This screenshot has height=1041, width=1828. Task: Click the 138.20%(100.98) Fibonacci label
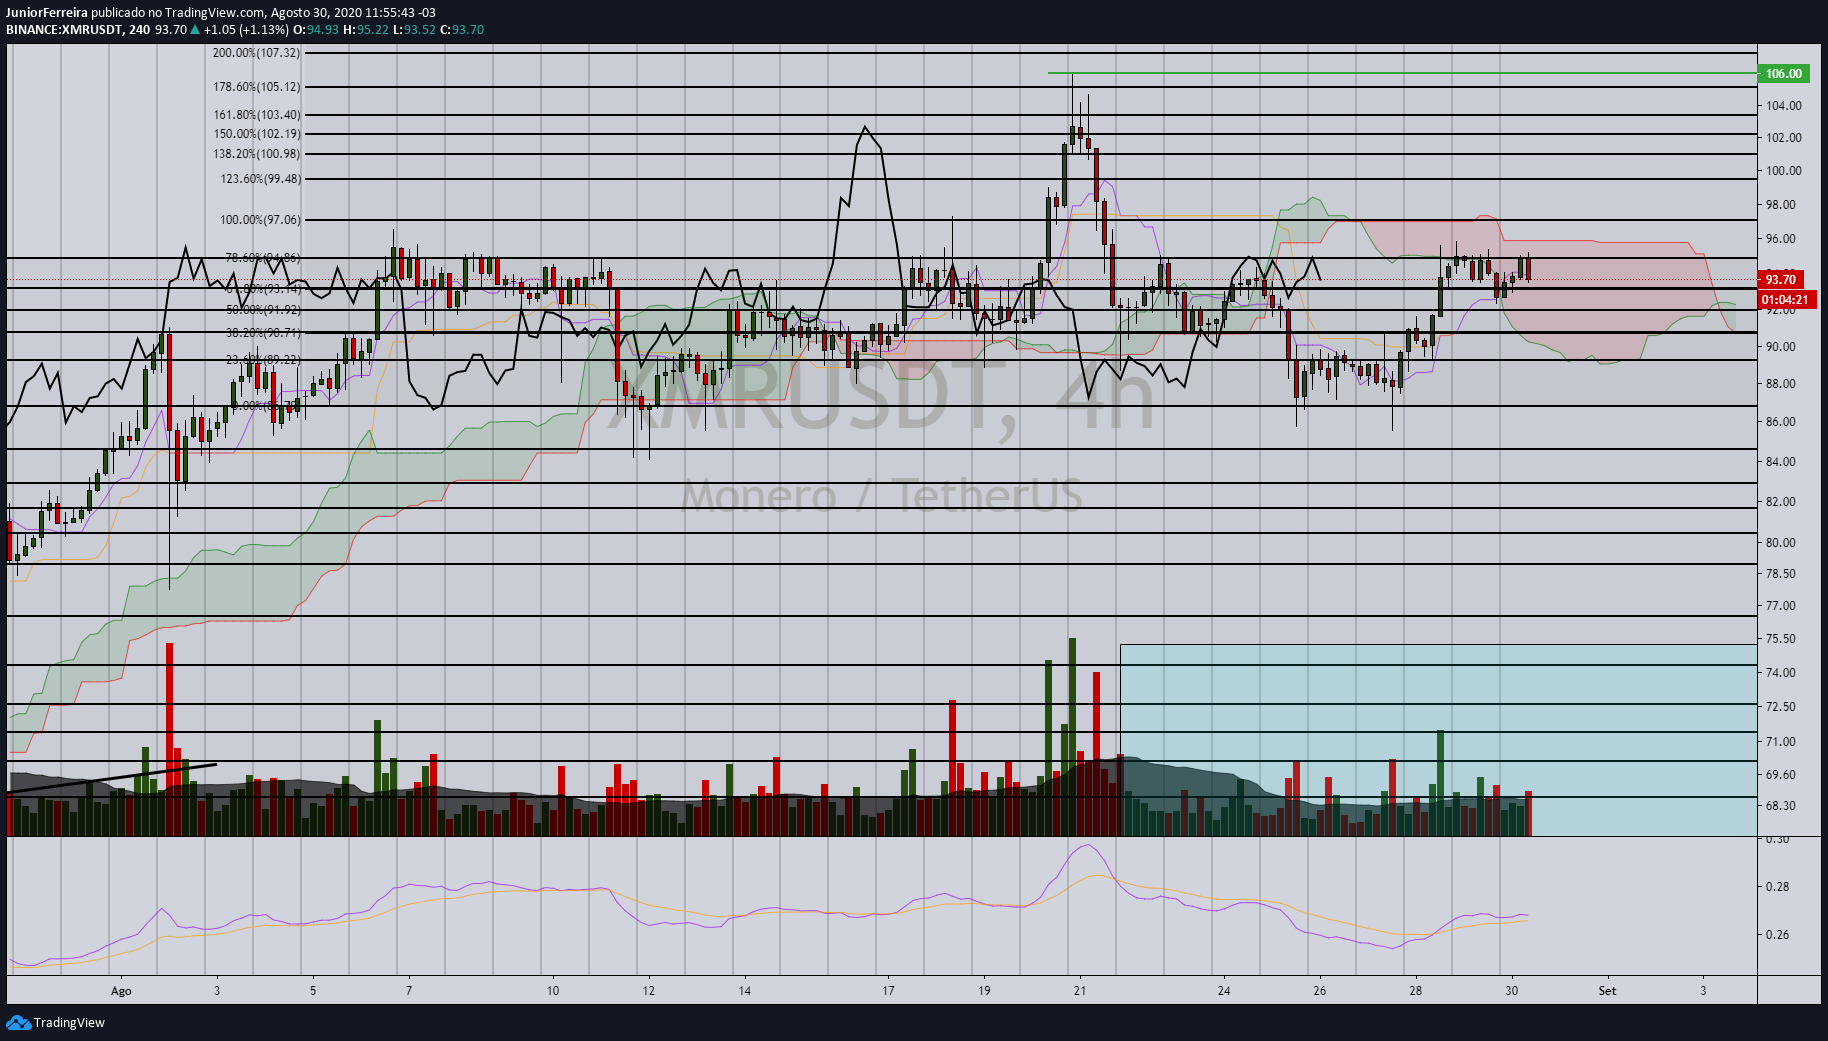point(256,153)
